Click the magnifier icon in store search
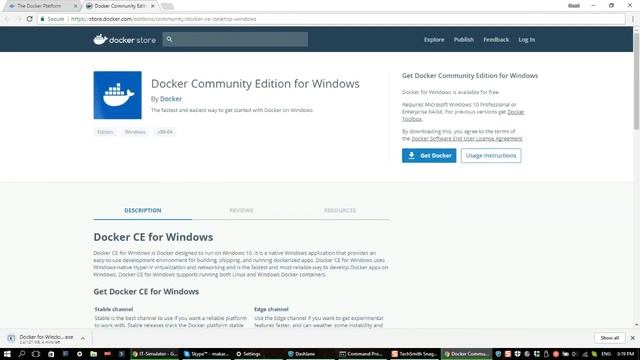 pyautogui.click(x=169, y=39)
